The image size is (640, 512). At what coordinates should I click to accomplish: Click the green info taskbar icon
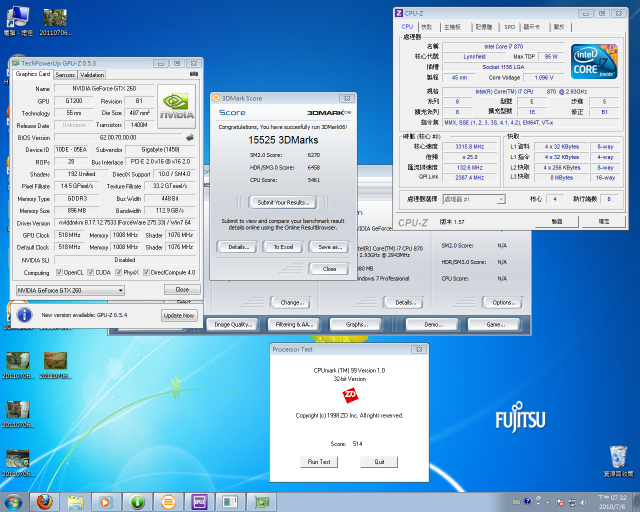[x=138, y=502]
